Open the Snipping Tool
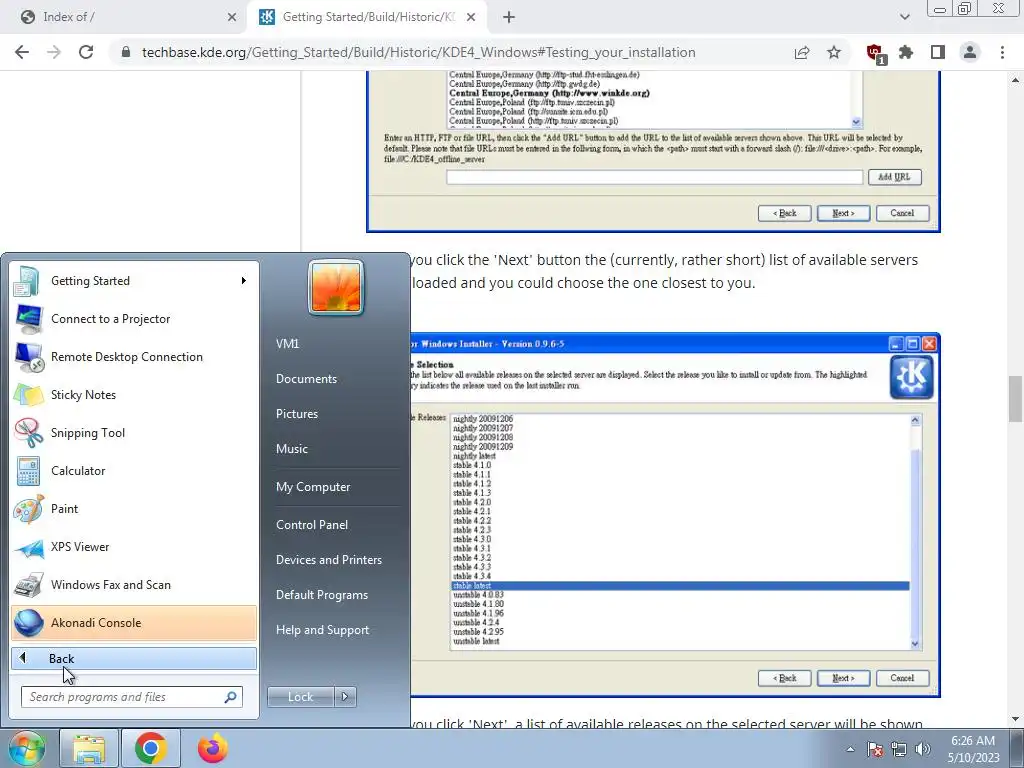 point(134,432)
